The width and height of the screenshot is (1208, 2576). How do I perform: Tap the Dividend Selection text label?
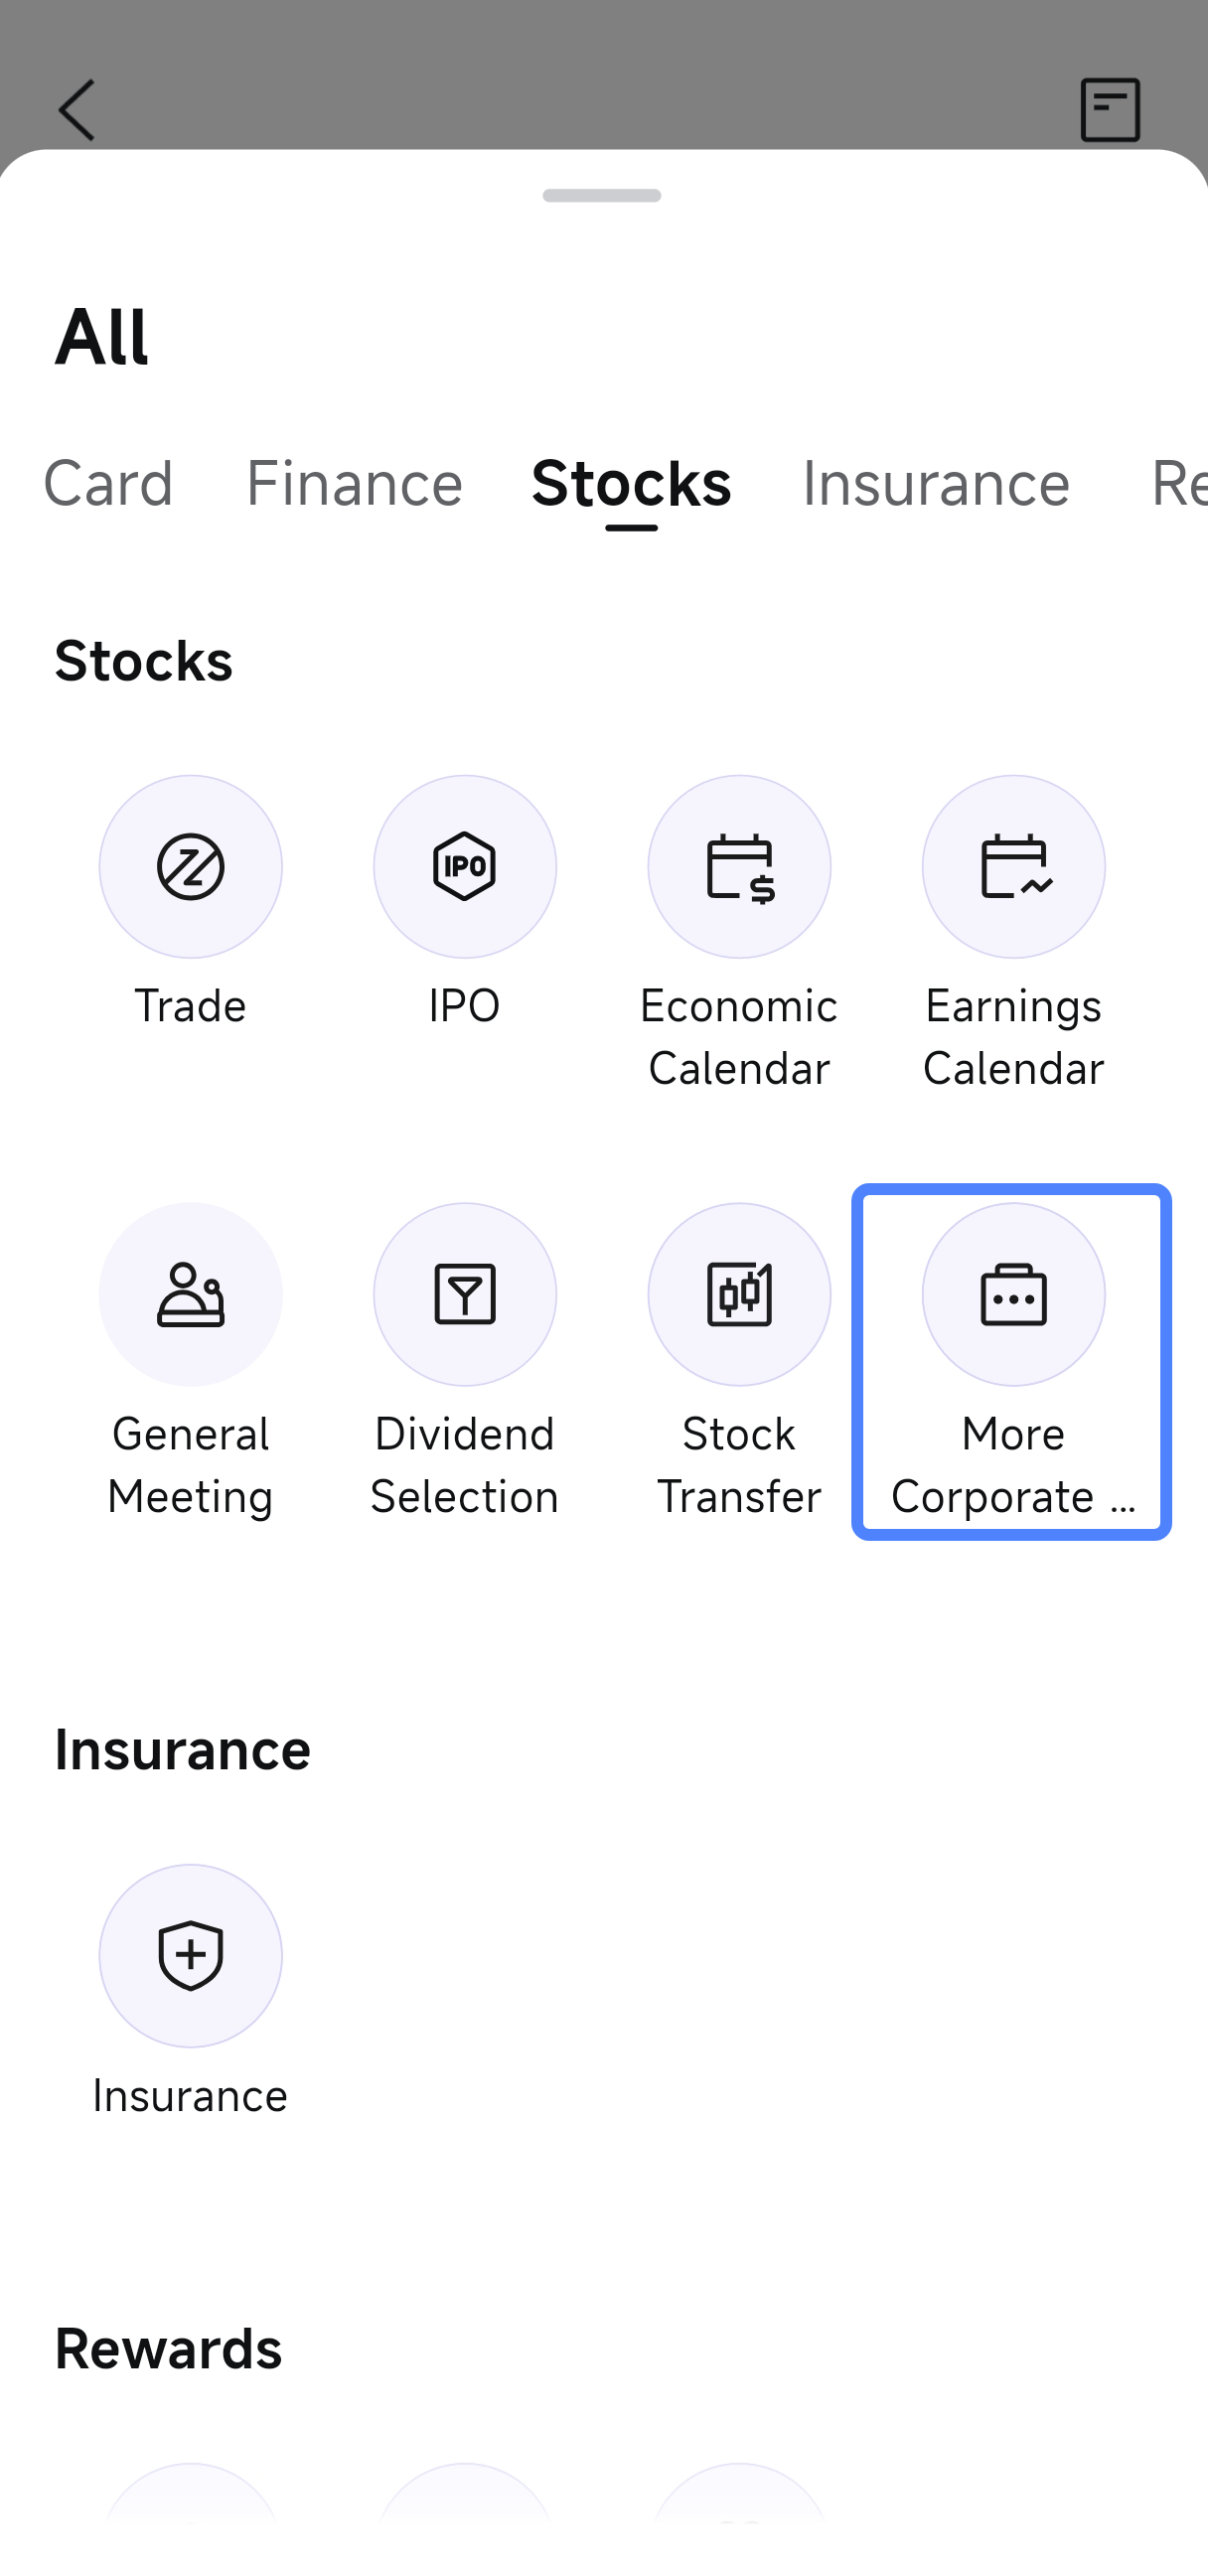(x=464, y=1465)
